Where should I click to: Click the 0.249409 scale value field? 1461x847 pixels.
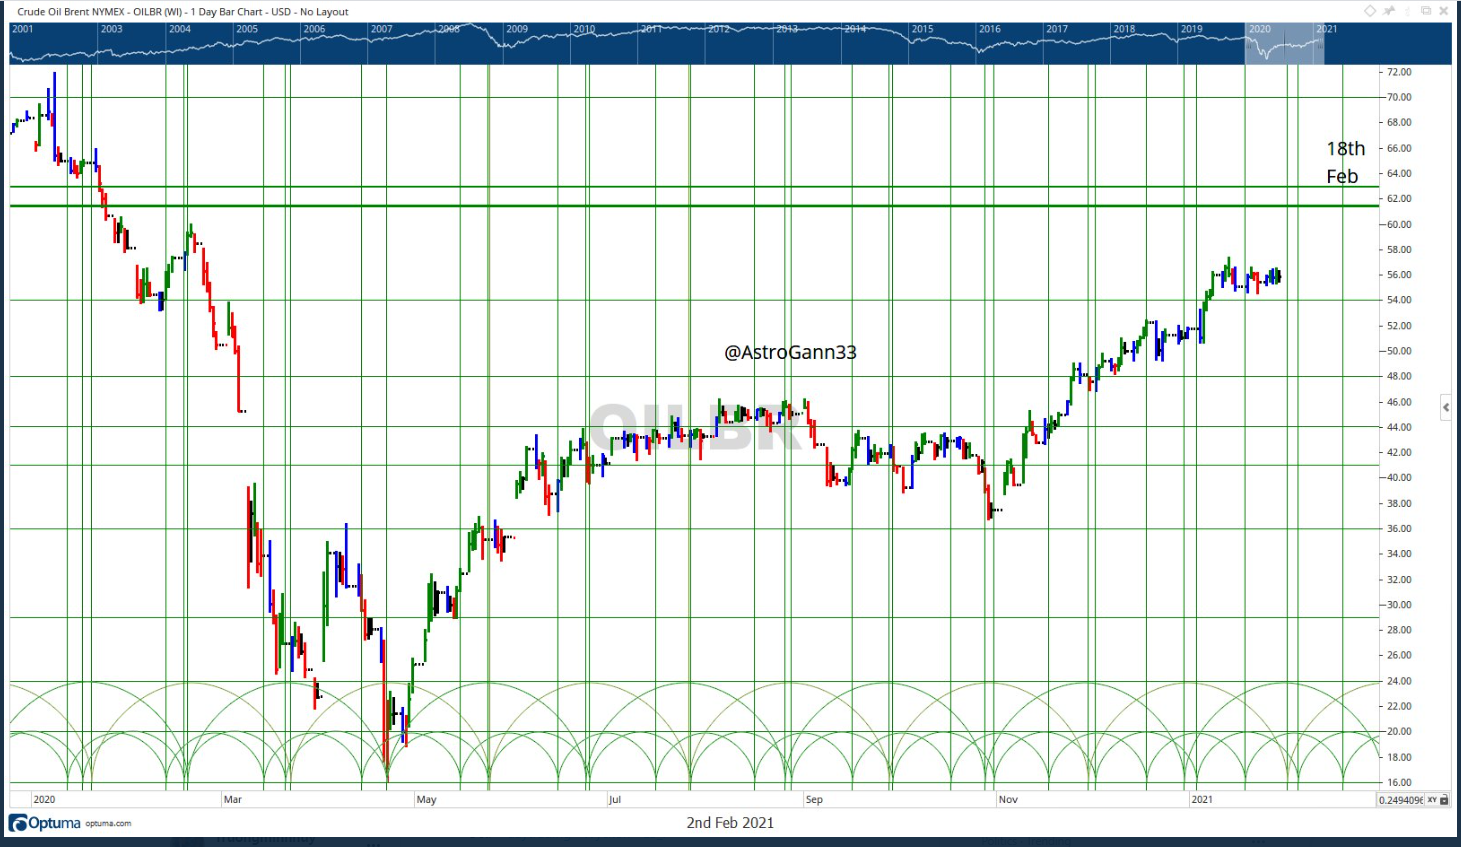tap(1400, 800)
